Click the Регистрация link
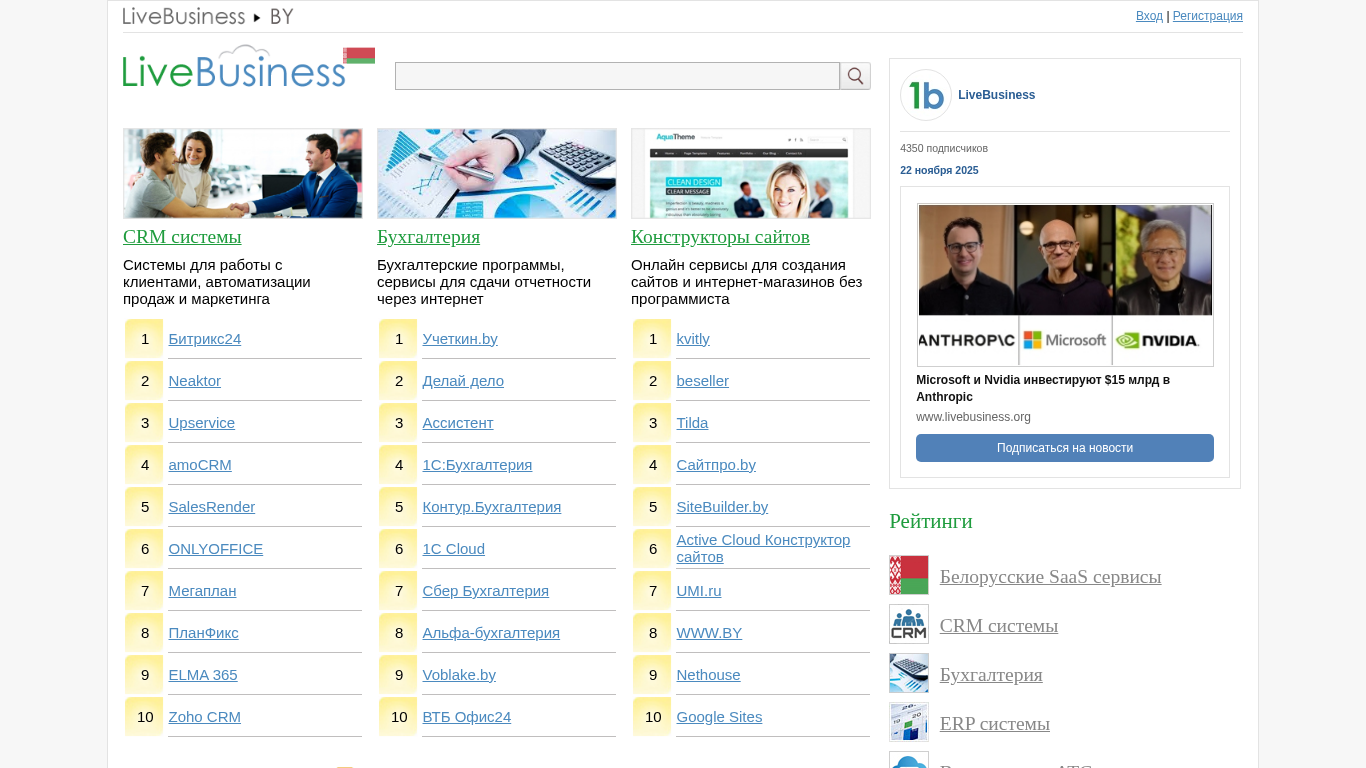This screenshot has height=768, width=1366. pos(1208,16)
